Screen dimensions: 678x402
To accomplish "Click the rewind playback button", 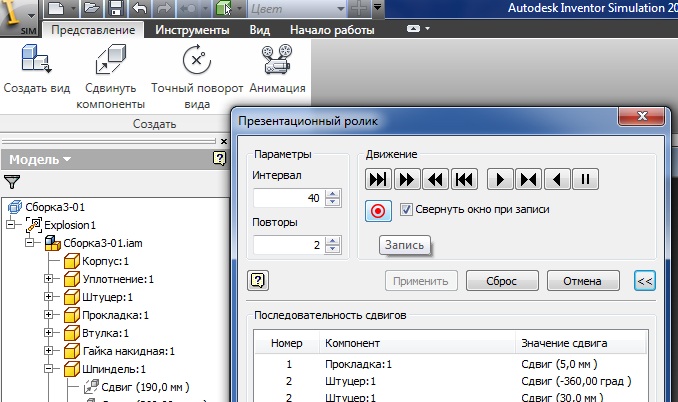I will click(435, 179).
